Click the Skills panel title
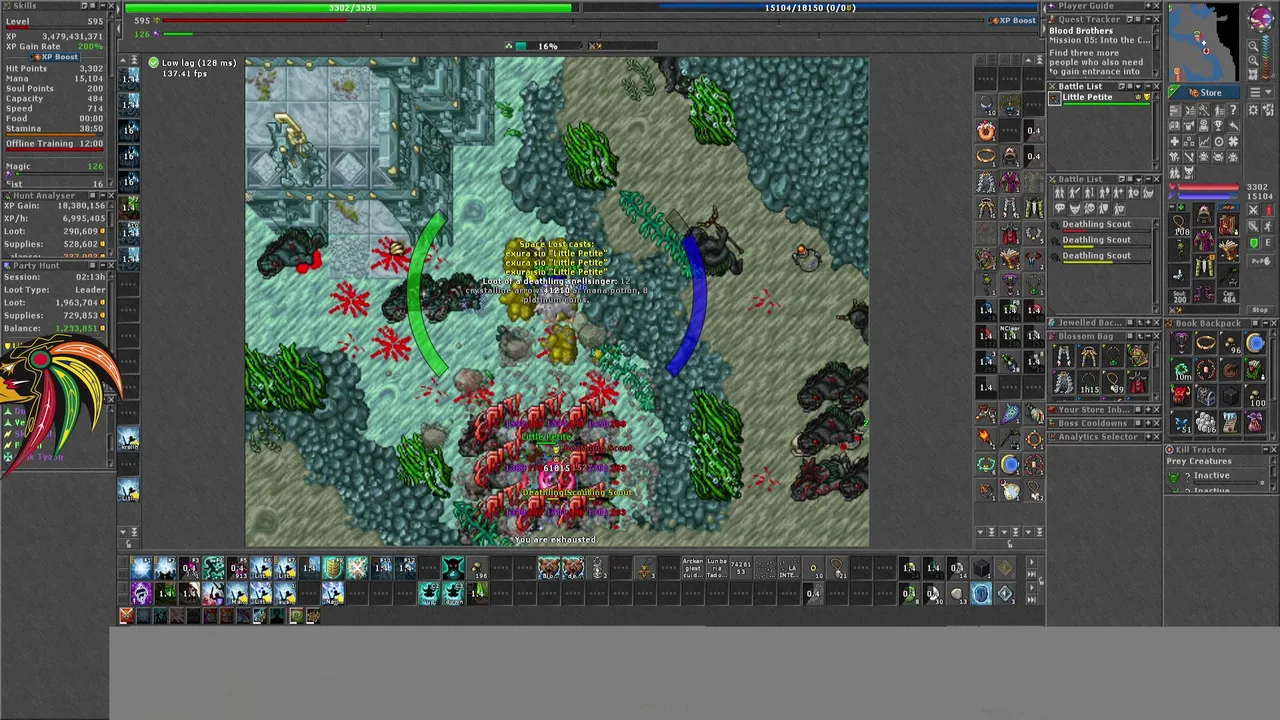1280x720 pixels. coord(25,6)
